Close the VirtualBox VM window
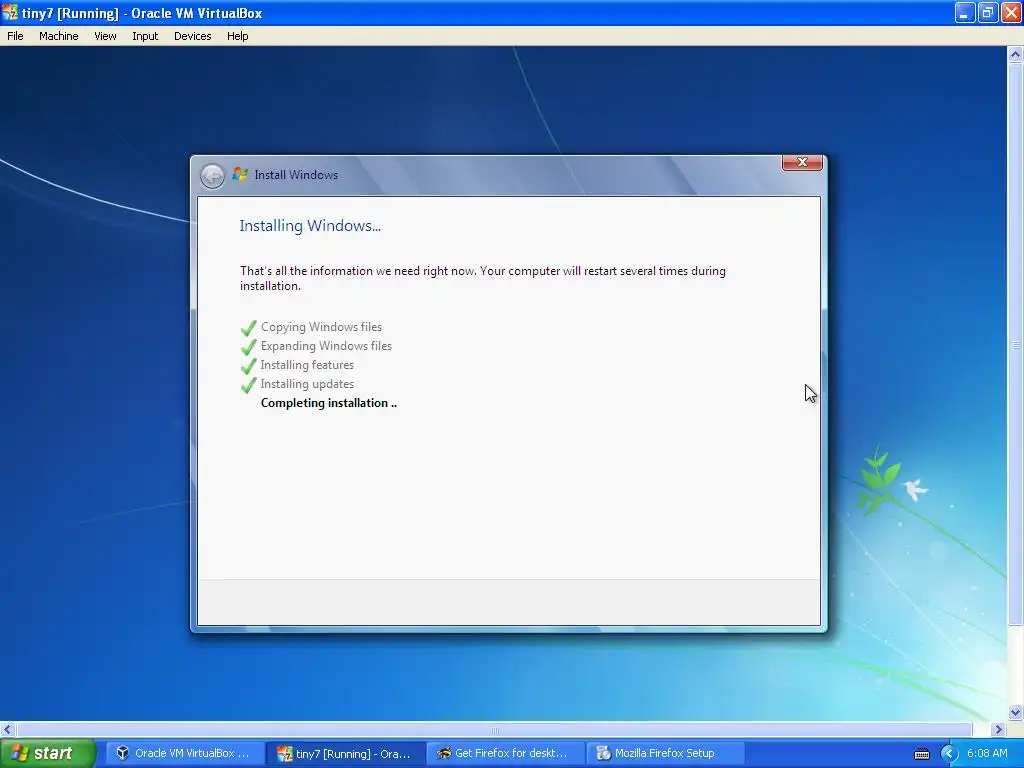Screen dimensions: 1024x768 coord(1011,12)
